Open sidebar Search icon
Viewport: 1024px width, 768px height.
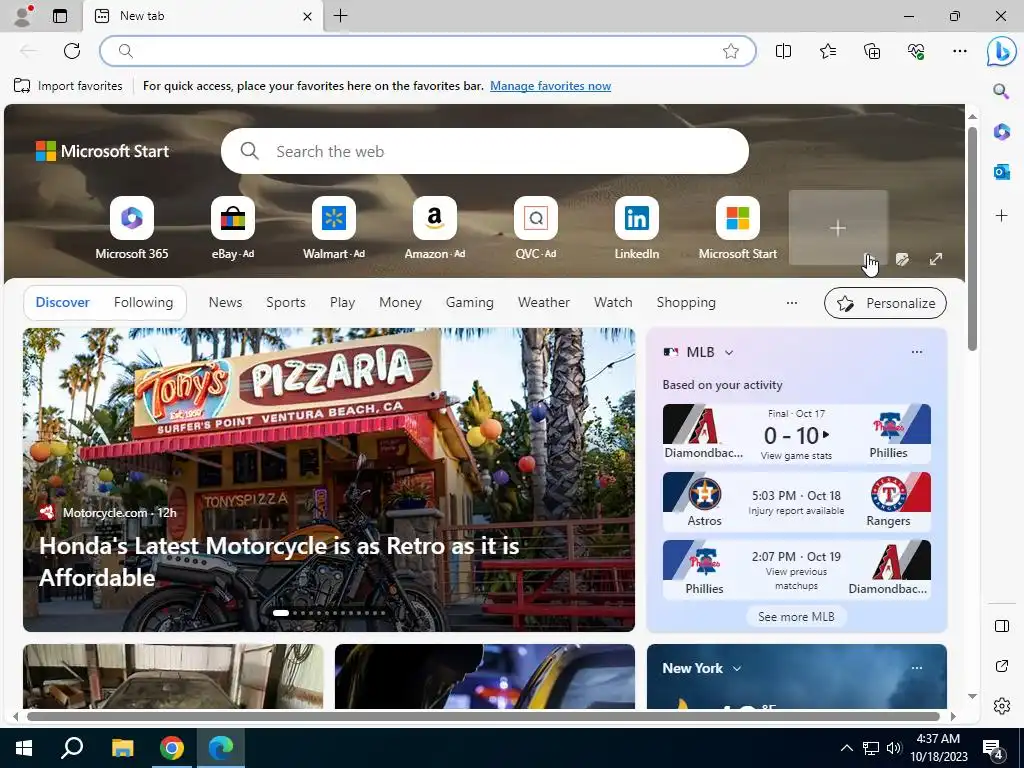(1001, 91)
